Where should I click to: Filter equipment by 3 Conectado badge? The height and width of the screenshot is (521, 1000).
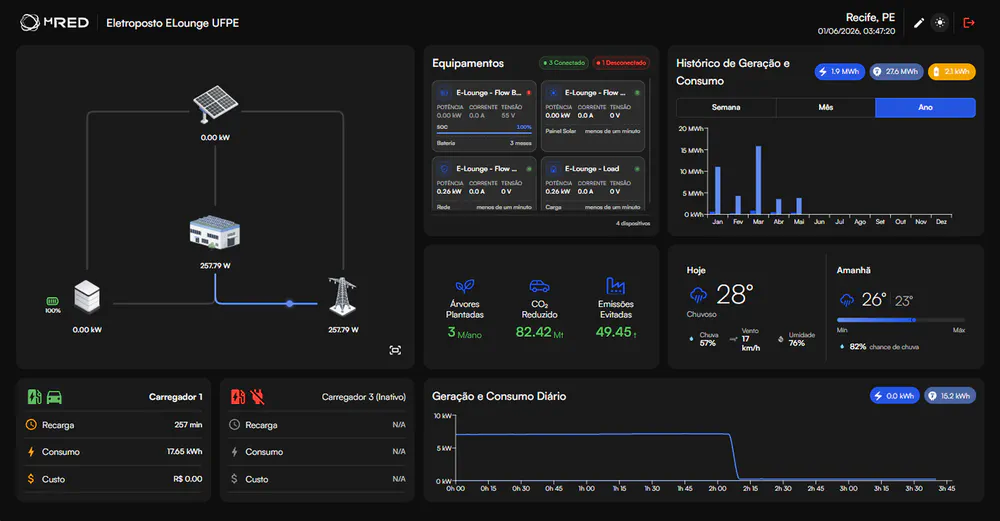tap(564, 63)
